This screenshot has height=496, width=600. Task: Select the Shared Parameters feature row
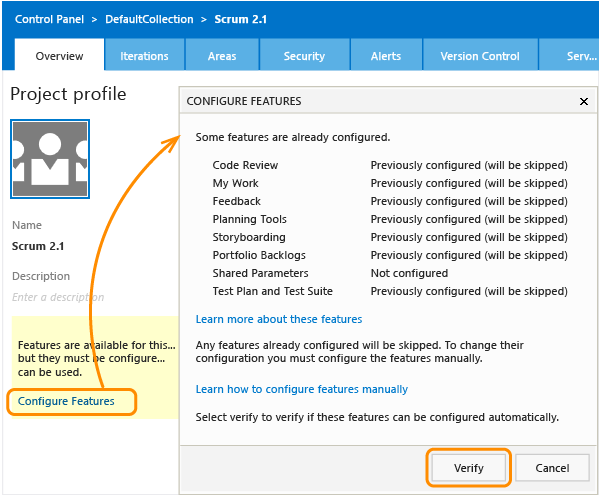tap(390, 273)
